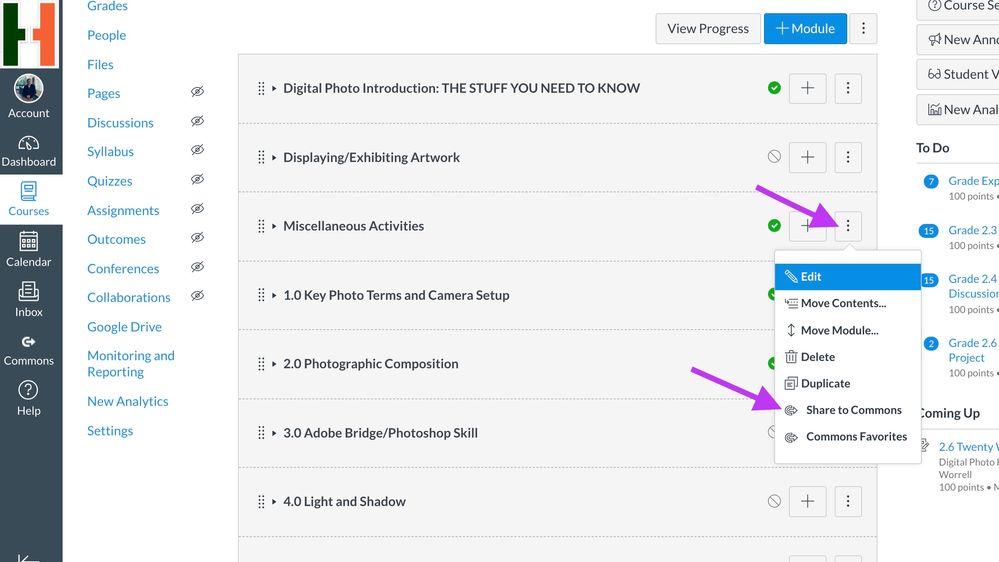999x562 pixels.
Task: Expand the Miscellaneous Activities module
Action: (275, 226)
